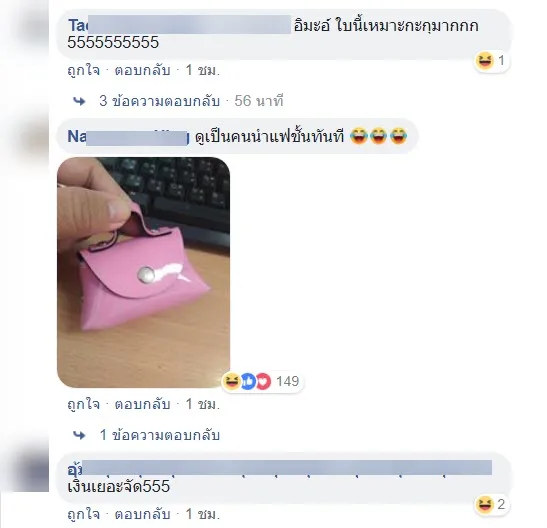Image resolution: width=547 pixels, height=528 pixels.
Task: Open the 149 reactions count
Action: 287,381
